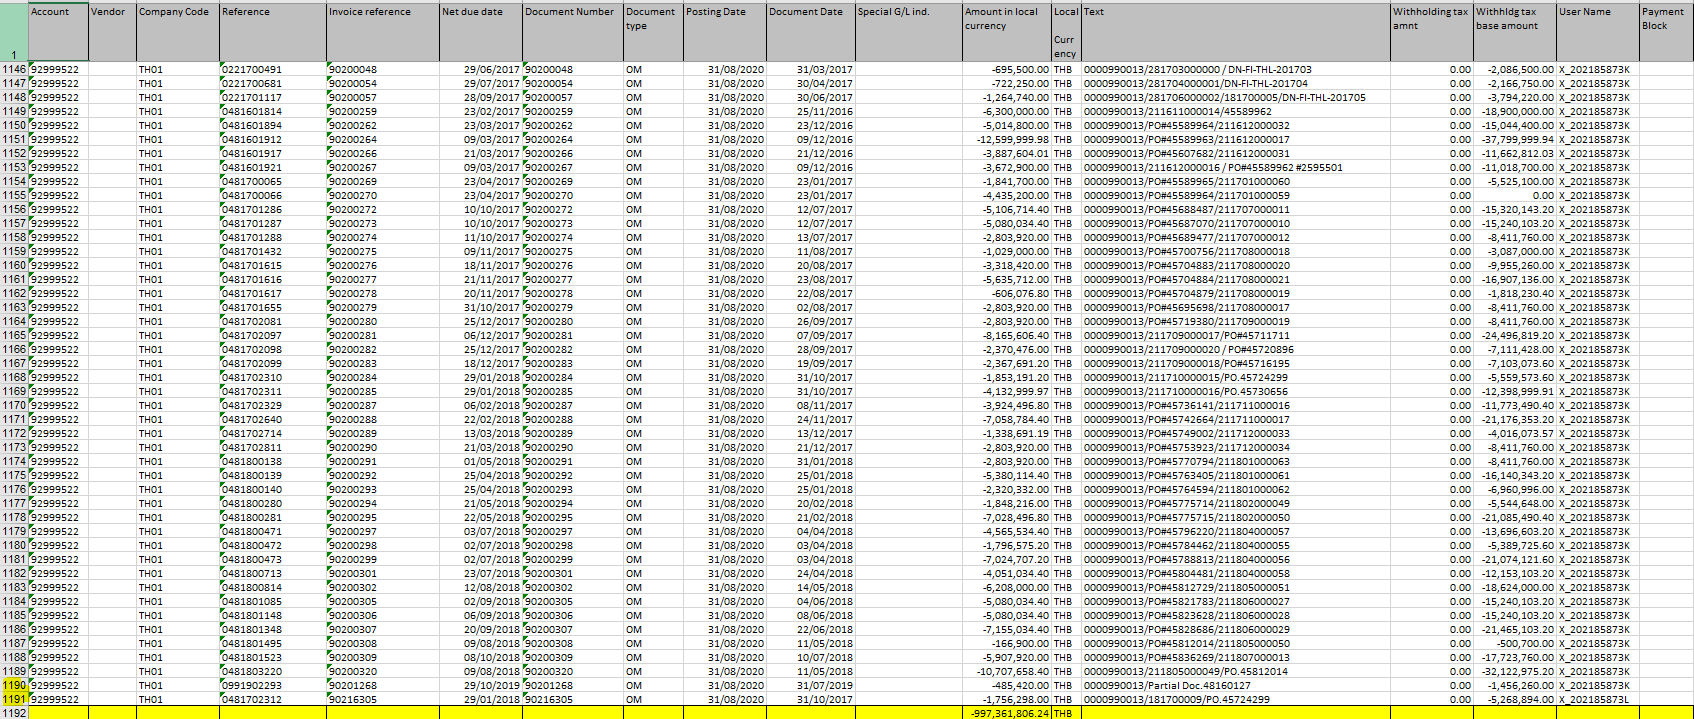Image resolution: width=1694 pixels, height=719 pixels.
Task: Click total amount cell -997,361,806.24
Action: tap(1006, 713)
